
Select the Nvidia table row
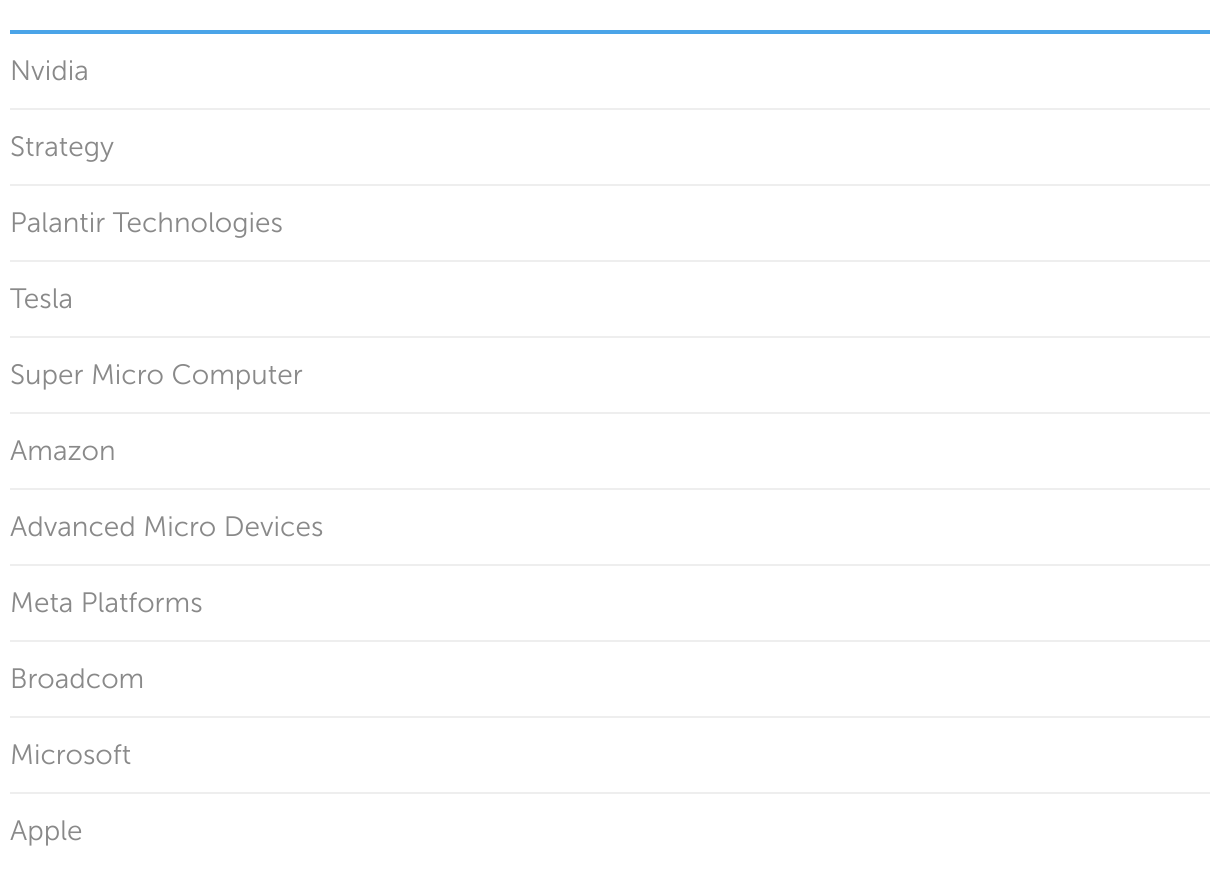click(x=610, y=71)
